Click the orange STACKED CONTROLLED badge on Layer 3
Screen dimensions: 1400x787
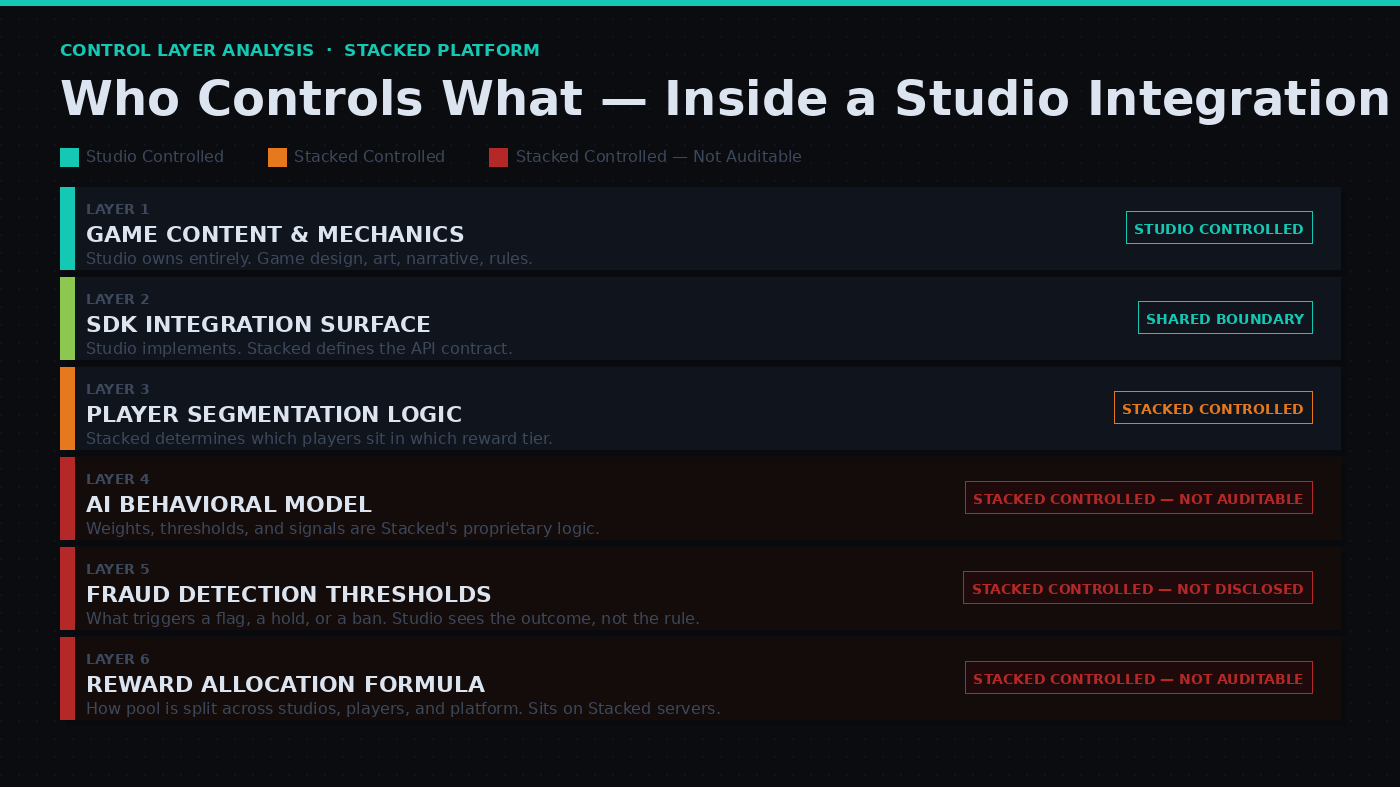click(x=1213, y=408)
